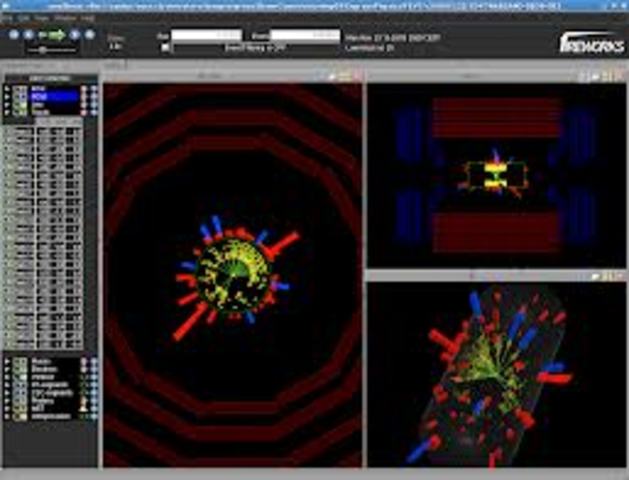The height and width of the screenshot is (480, 629).
Task: Open filter for the ECal row
Action: click(84, 89)
